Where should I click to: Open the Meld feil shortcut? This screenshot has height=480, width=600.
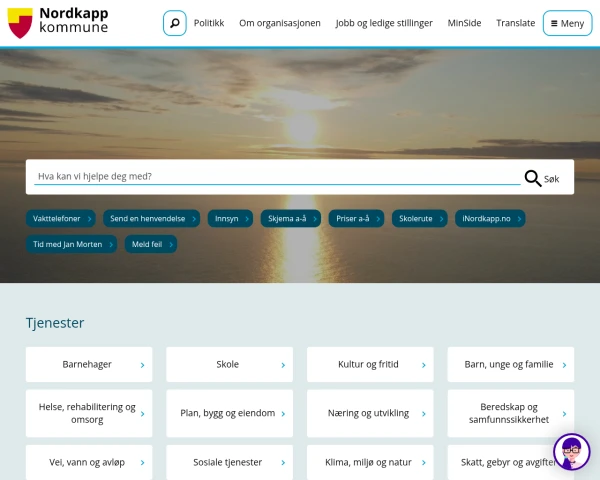coord(151,244)
